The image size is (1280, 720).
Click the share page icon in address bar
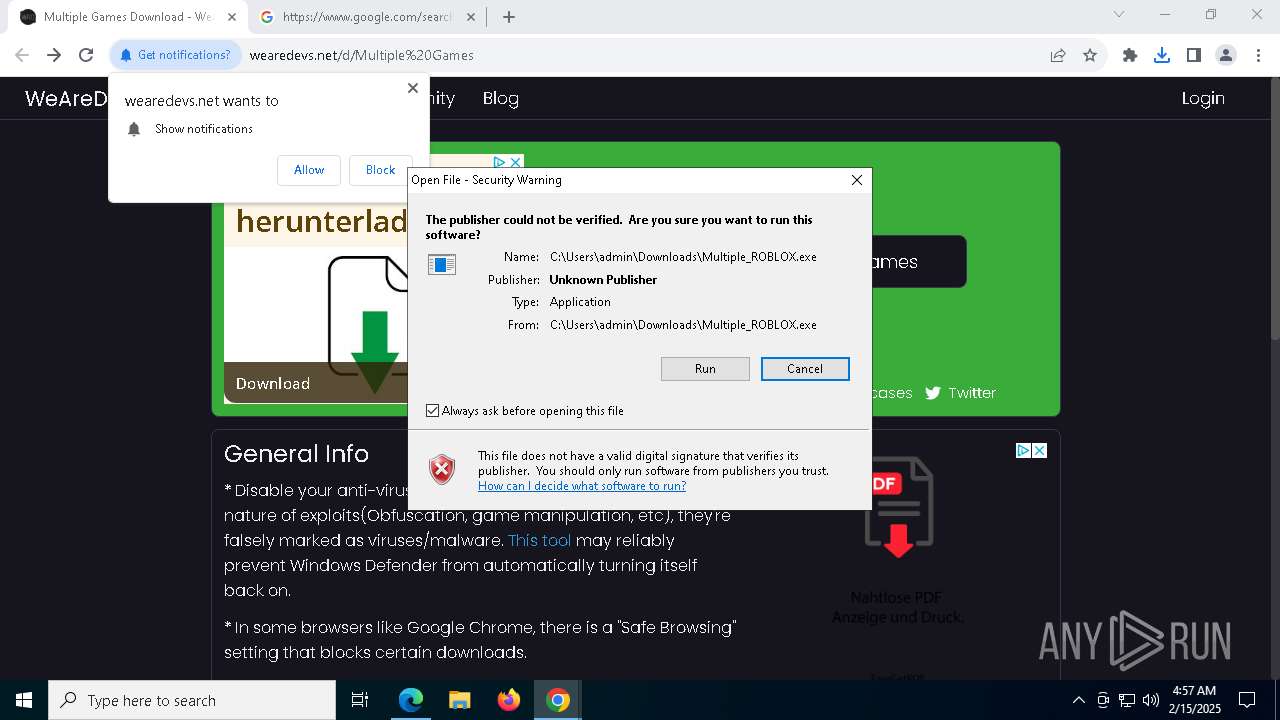click(x=1058, y=55)
